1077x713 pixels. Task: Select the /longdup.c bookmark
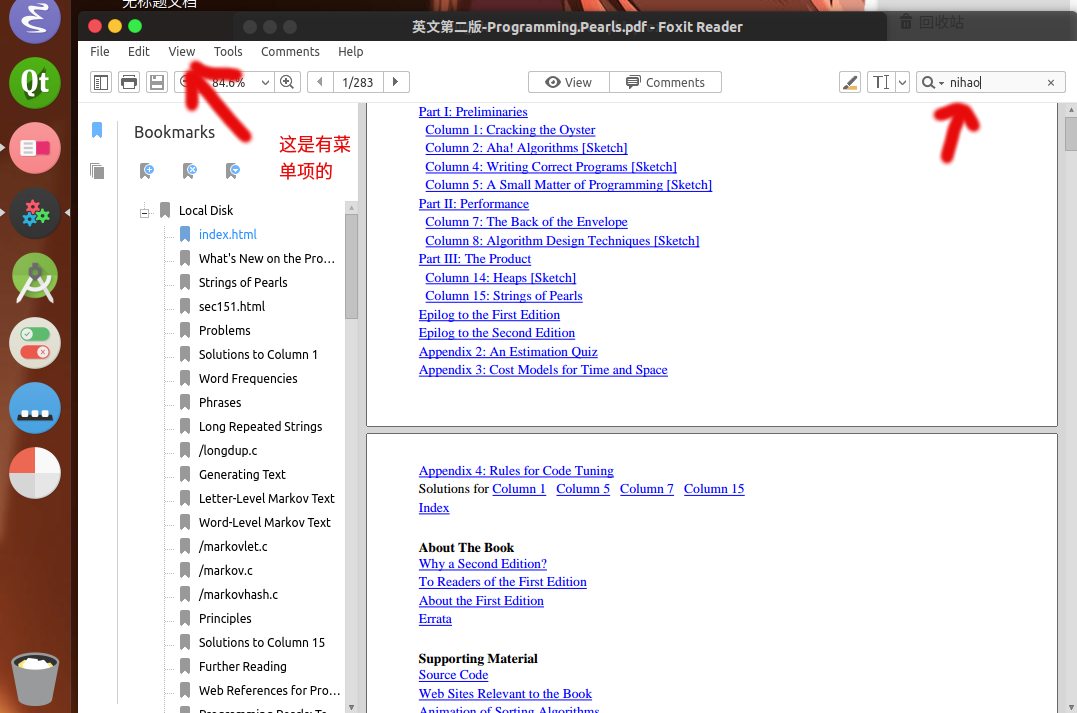(228, 451)
